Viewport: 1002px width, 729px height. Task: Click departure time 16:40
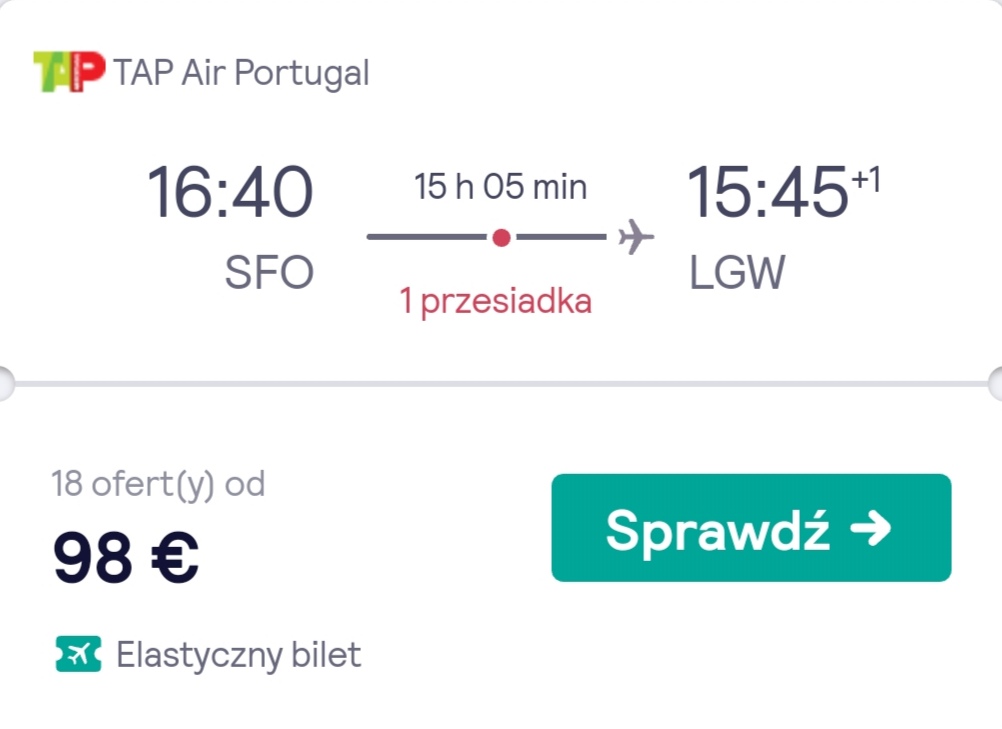[x=230, y=192]
